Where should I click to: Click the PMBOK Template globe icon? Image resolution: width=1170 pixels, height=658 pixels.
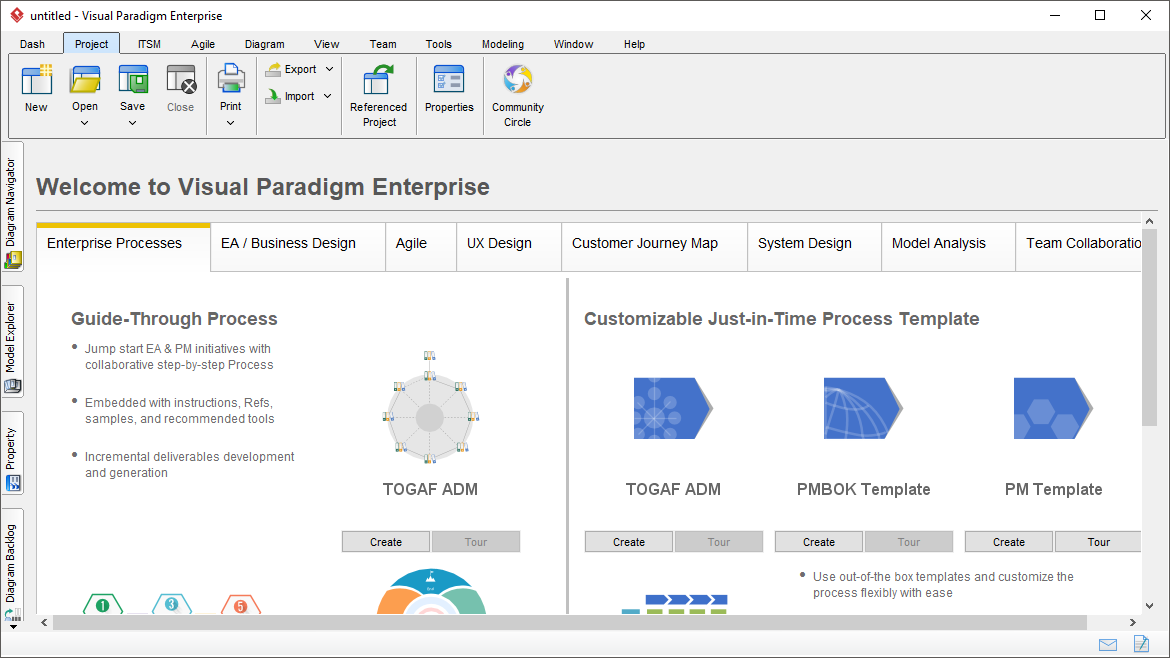[863, 408]
